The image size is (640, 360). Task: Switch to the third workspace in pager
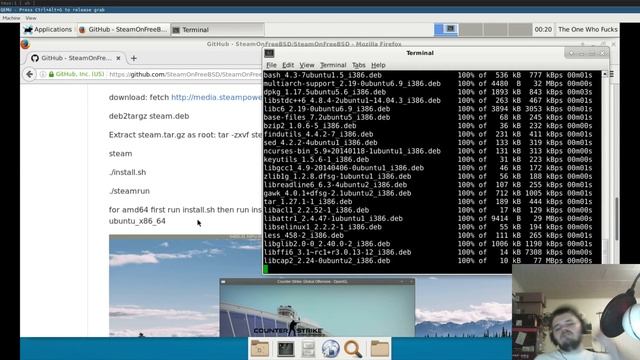(x=495, y=29)
